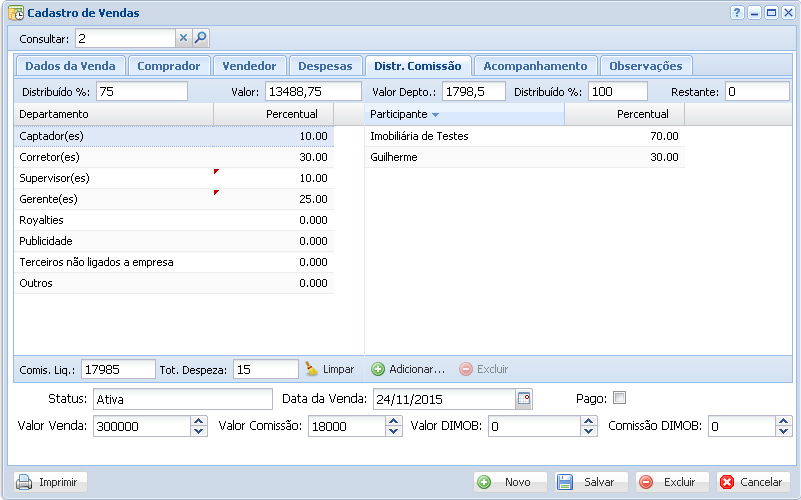Decrease Comissão DIMOB using the down arrow
The image size is (801, 500).
click(x=784, y=432)
